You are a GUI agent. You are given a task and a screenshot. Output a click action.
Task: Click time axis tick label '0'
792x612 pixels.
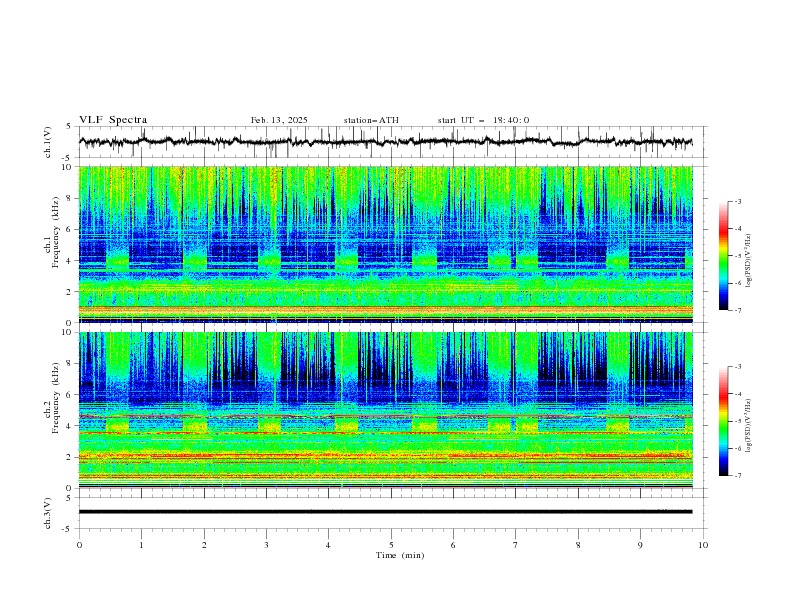pyautogui.click(x=79, y=545)
